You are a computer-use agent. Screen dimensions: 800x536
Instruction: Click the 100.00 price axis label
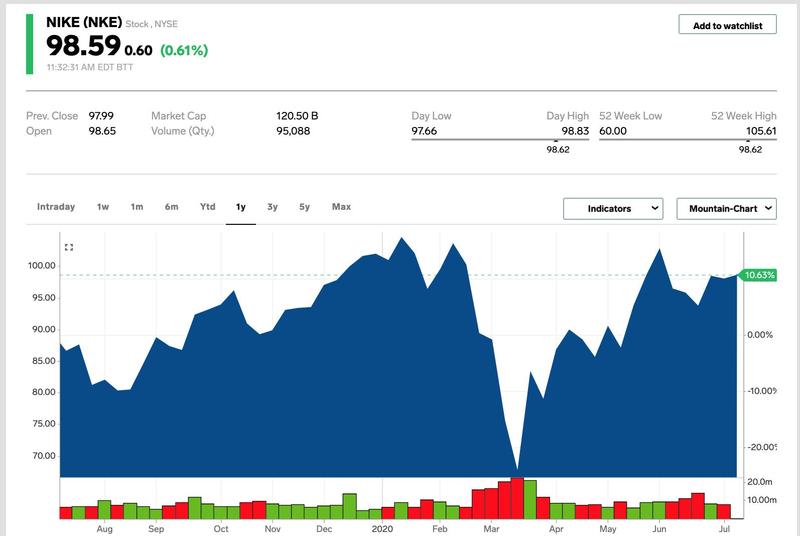(42, 266)
